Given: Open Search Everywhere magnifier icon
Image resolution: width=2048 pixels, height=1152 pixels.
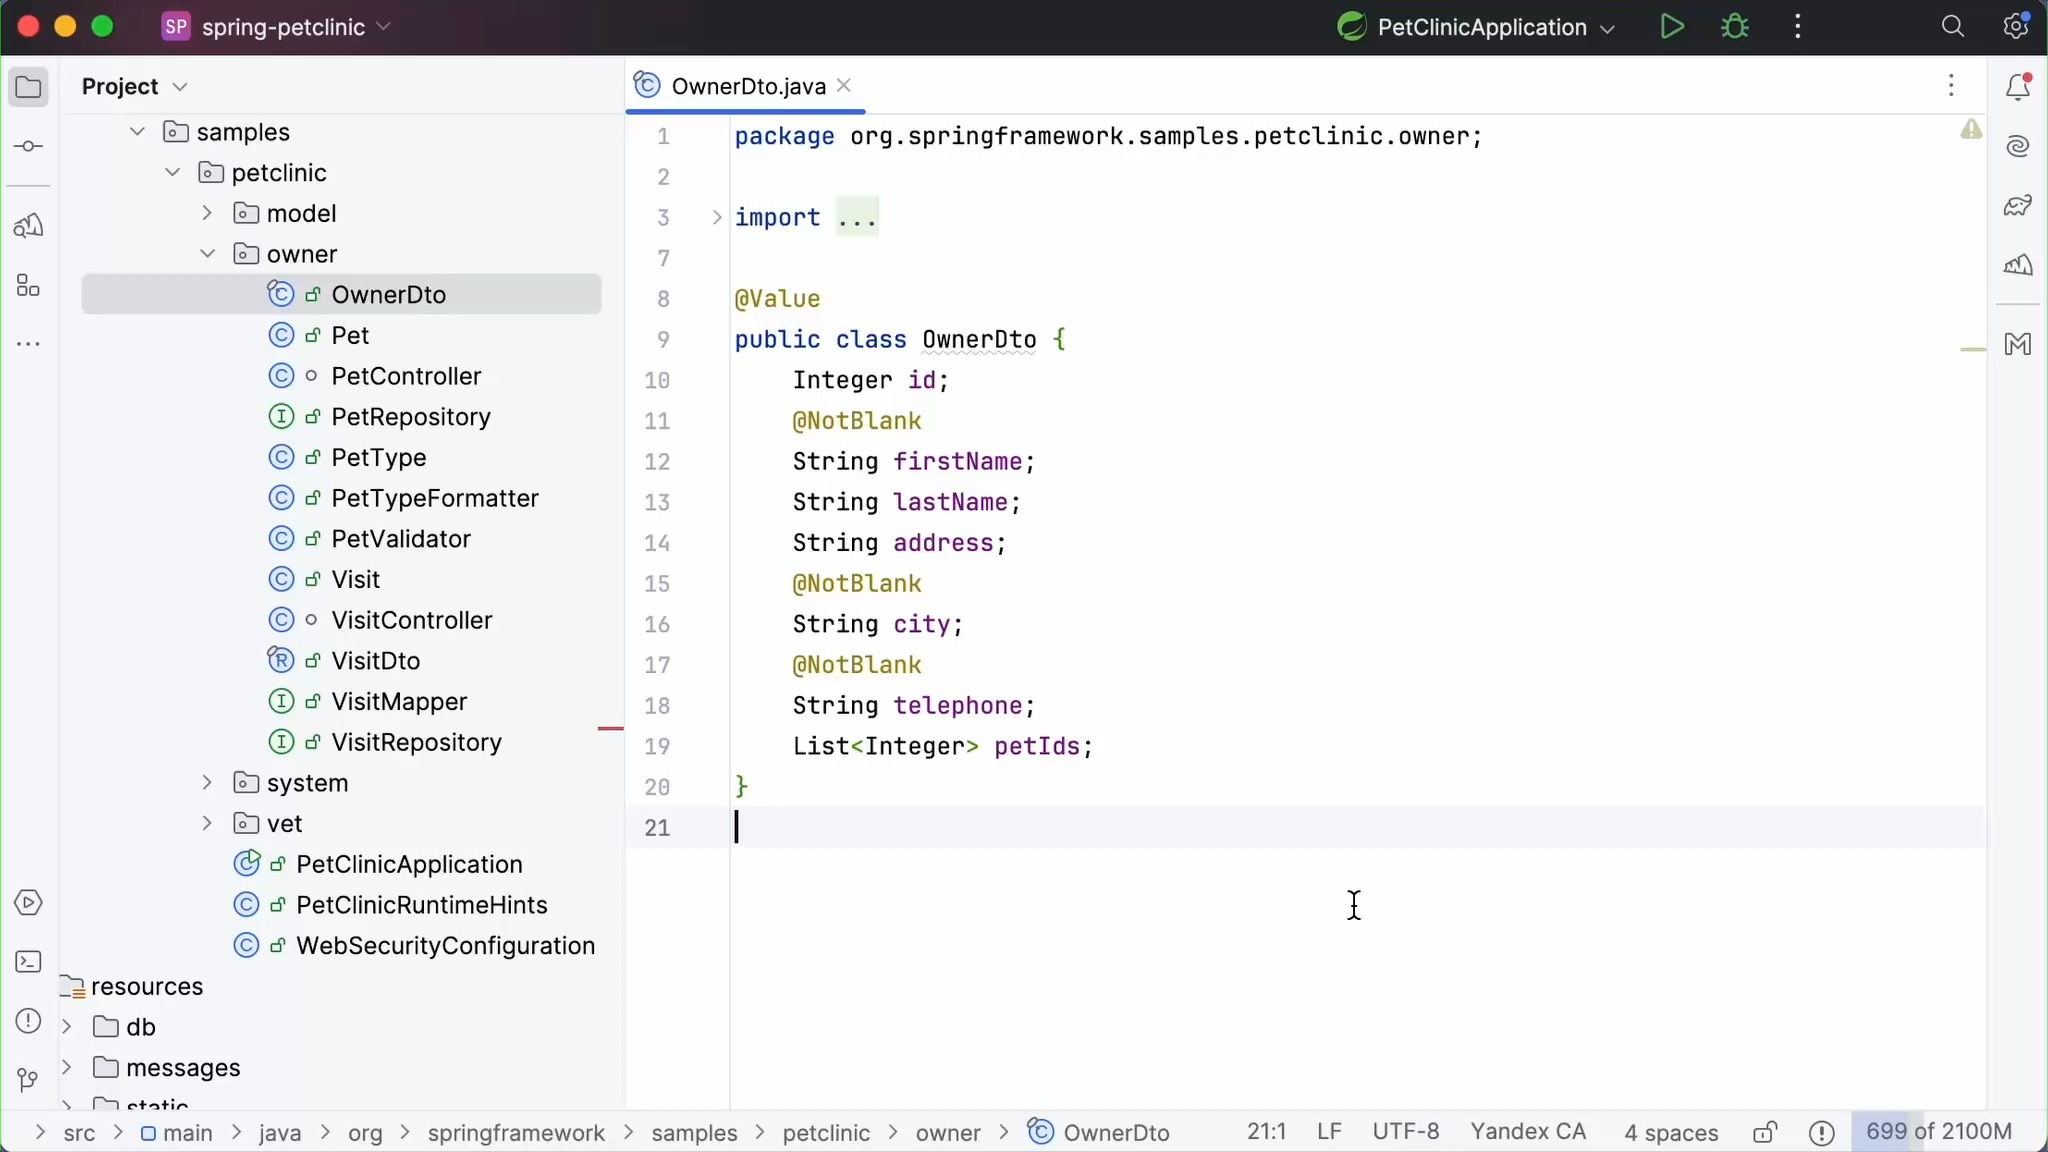Looking at the screenshot, I should 1952,27.
